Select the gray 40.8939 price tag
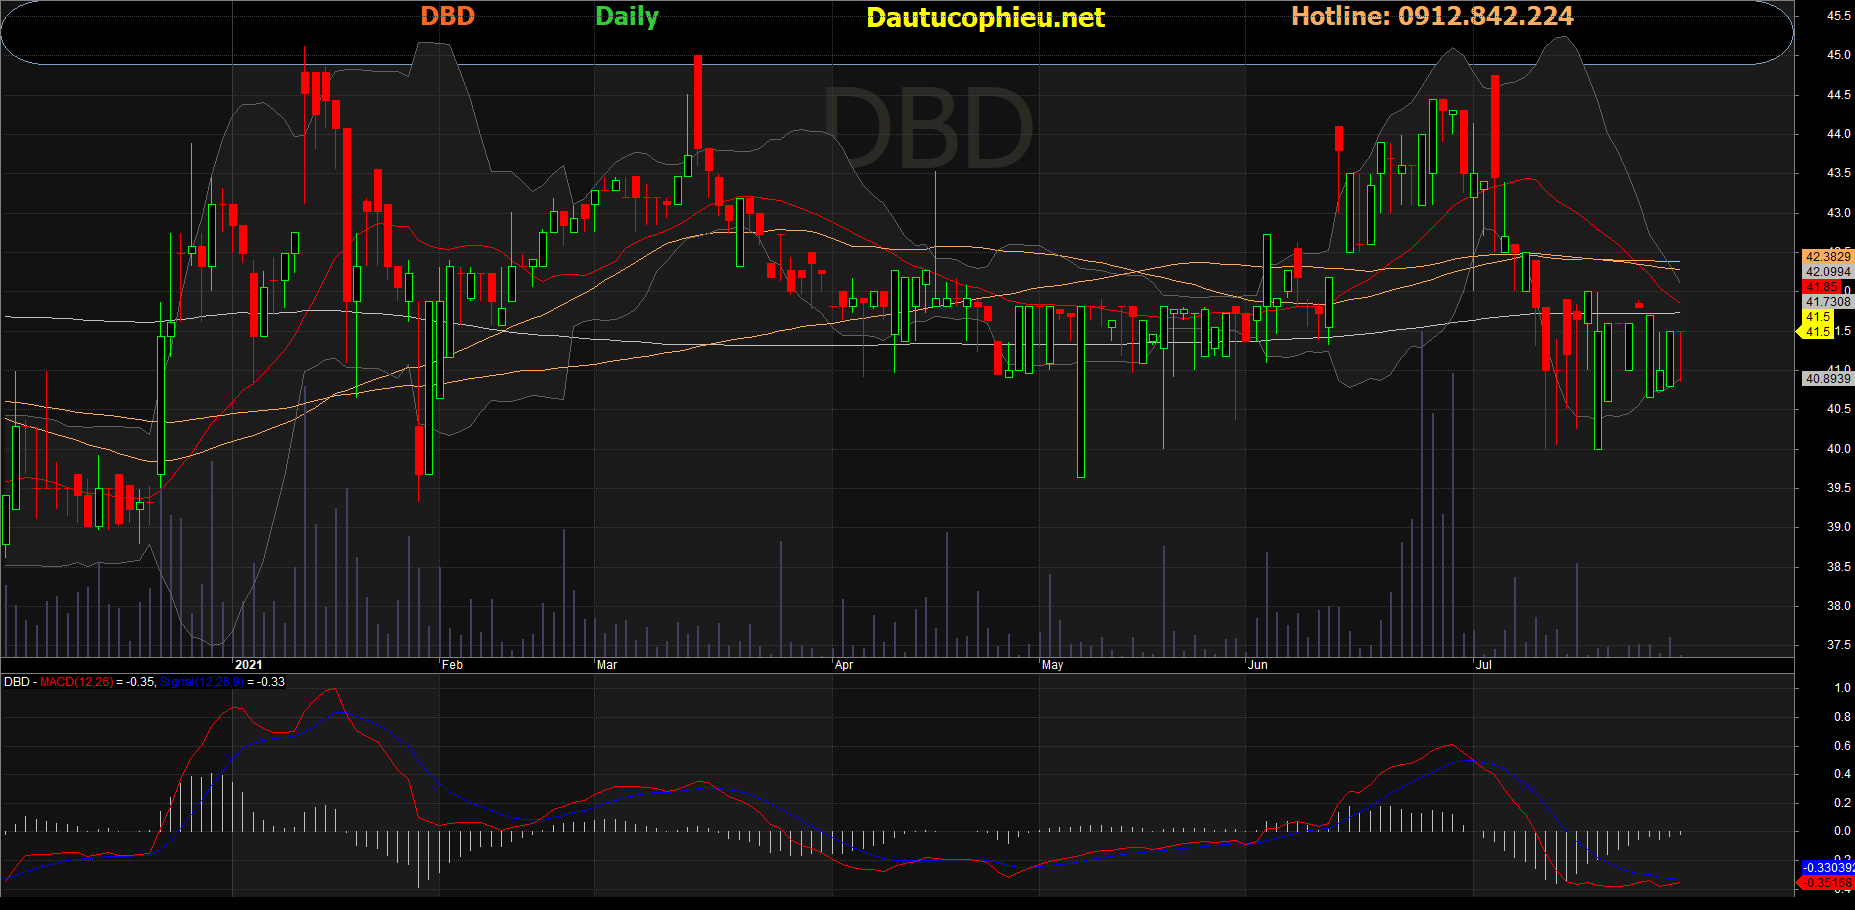1855x910 pixels. pos(1827,379)
